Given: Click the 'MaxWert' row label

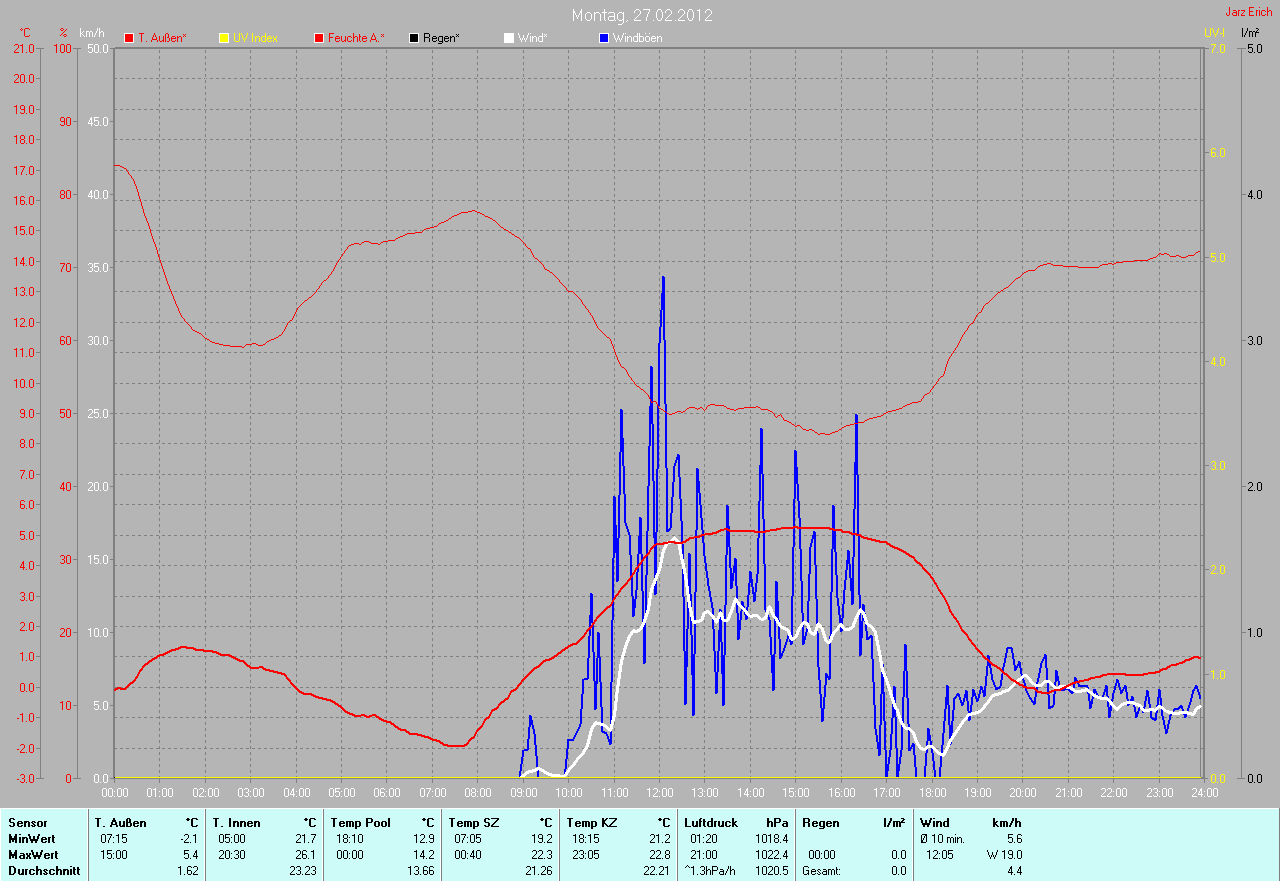Looking at the screenshot, I should click(33, 855).
